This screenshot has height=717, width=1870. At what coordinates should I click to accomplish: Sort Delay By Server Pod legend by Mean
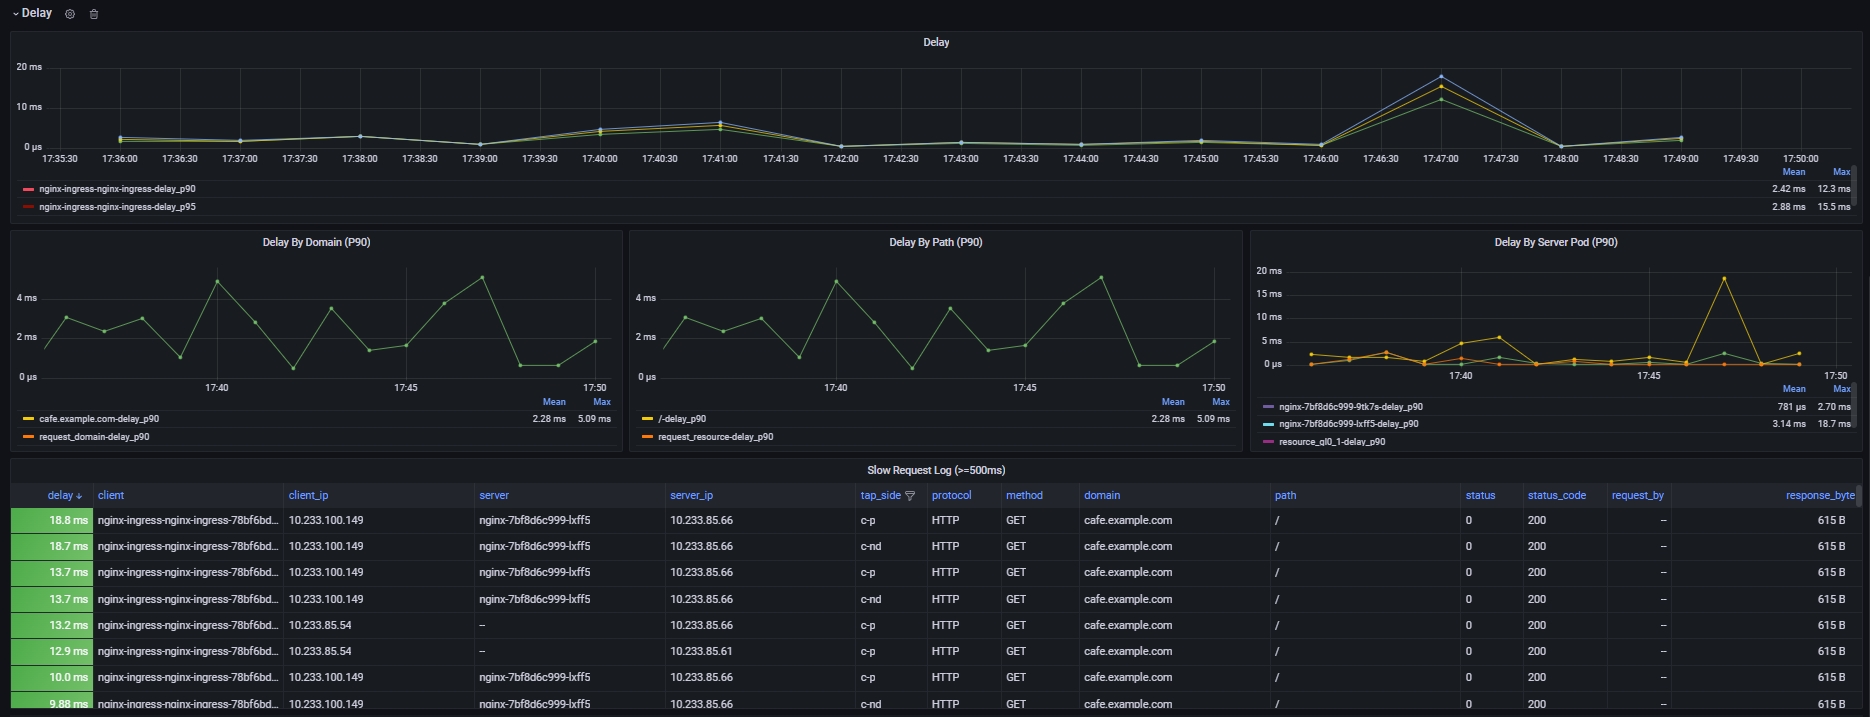[x=1794, y=389]
